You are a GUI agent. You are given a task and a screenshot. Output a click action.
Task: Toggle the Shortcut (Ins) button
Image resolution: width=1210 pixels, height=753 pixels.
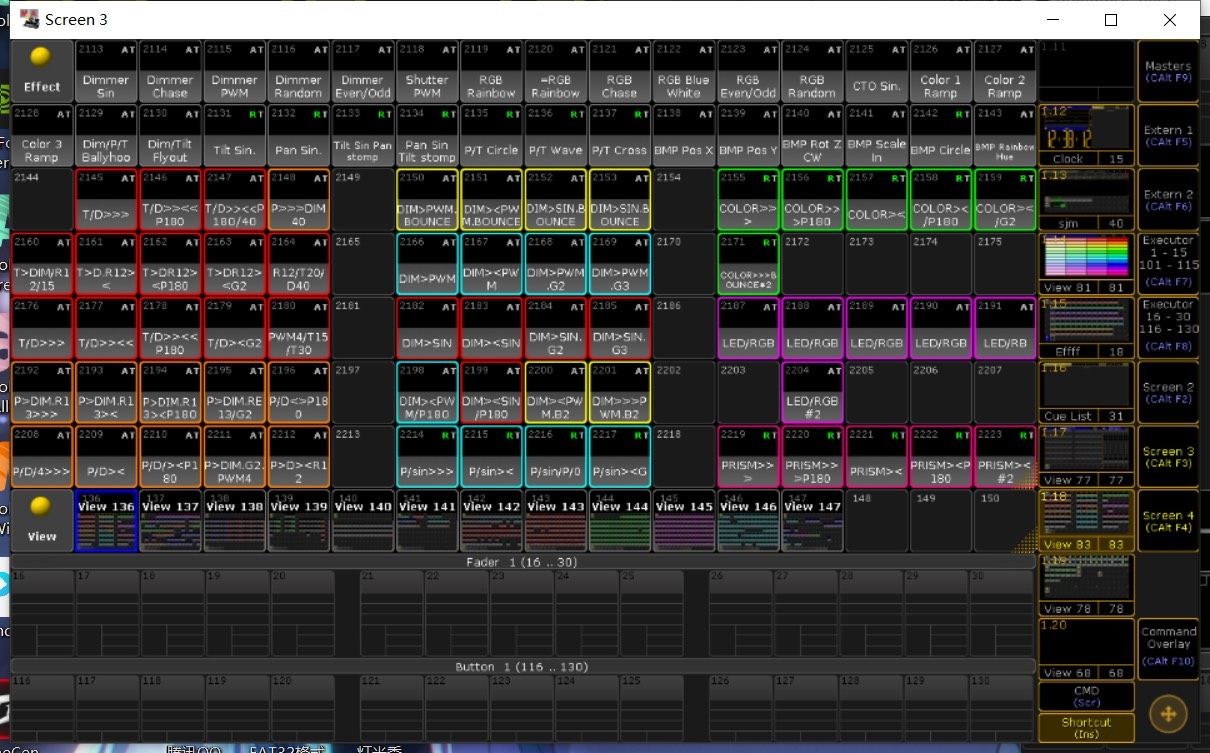(1086, 727)
